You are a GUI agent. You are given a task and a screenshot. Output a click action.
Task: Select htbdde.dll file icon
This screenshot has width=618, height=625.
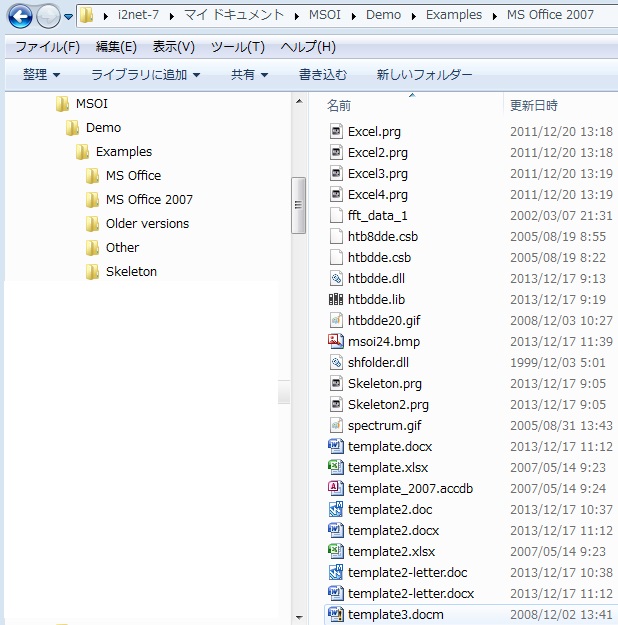click(x=336, y=278)
